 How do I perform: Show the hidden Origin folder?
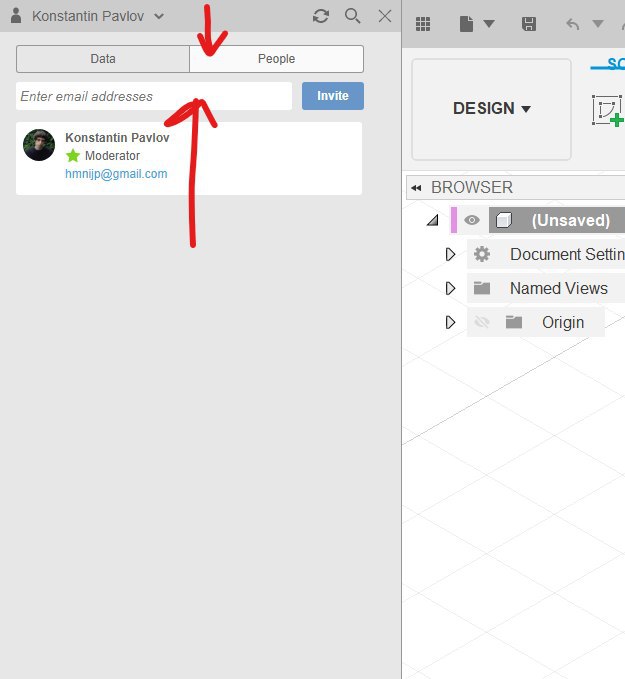[482, 322]
